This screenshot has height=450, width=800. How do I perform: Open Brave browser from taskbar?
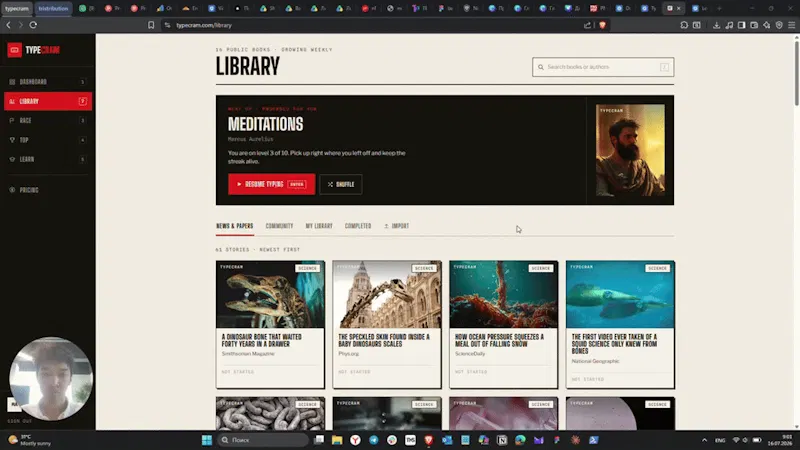(x=429, y=440)
